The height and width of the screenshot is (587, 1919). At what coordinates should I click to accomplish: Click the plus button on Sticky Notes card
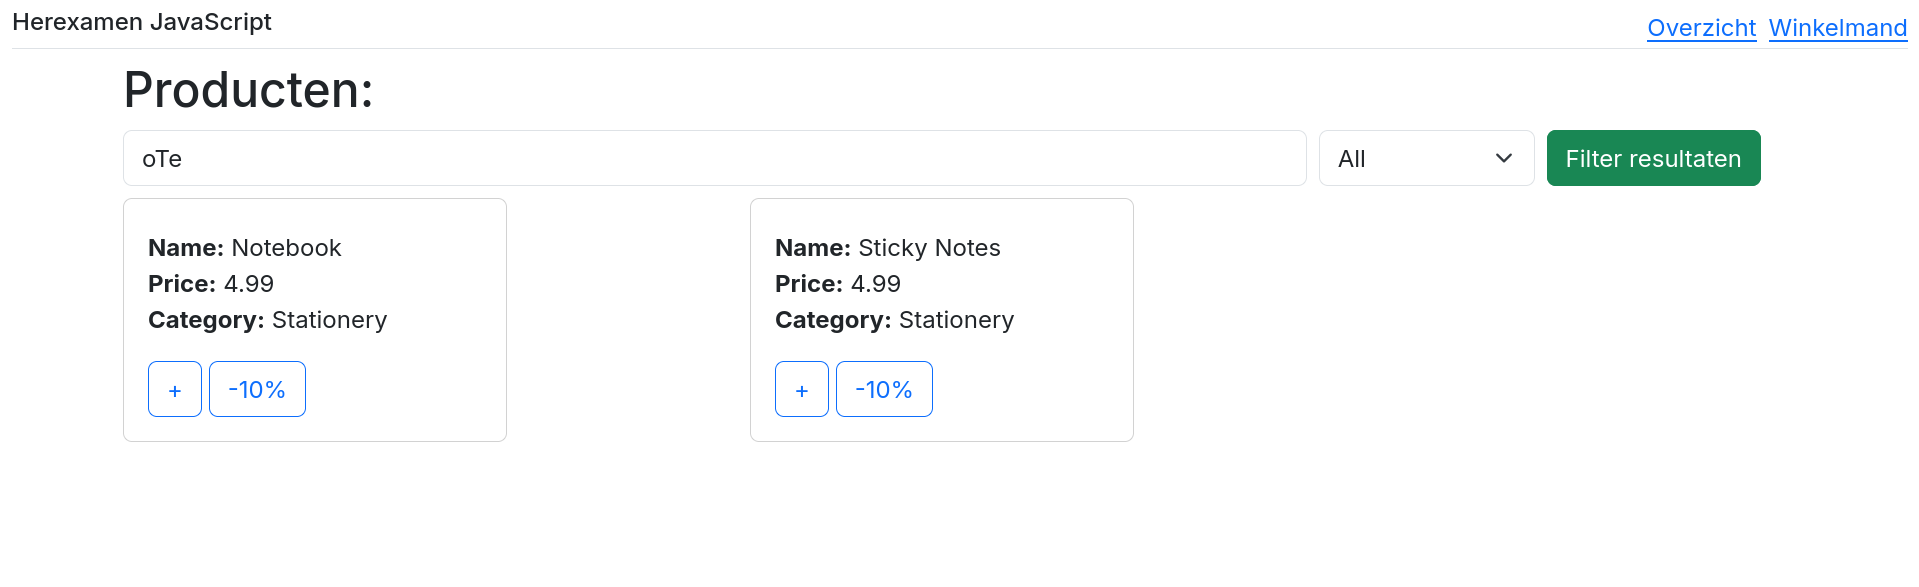tap(802, 389)
